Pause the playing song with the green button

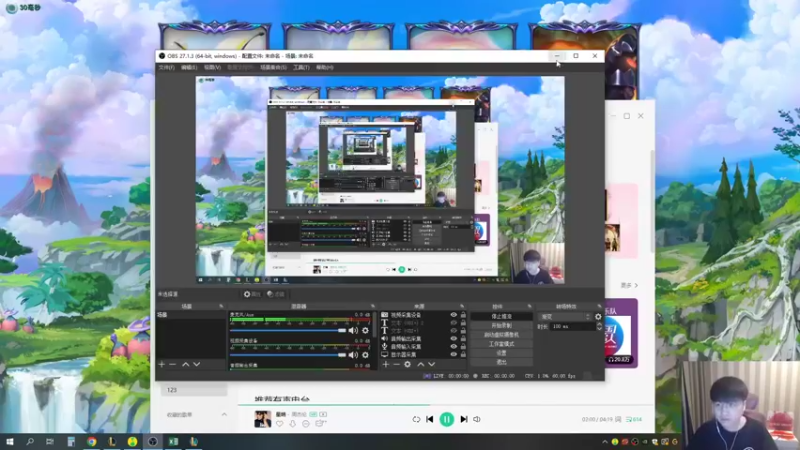pos(446,419)
